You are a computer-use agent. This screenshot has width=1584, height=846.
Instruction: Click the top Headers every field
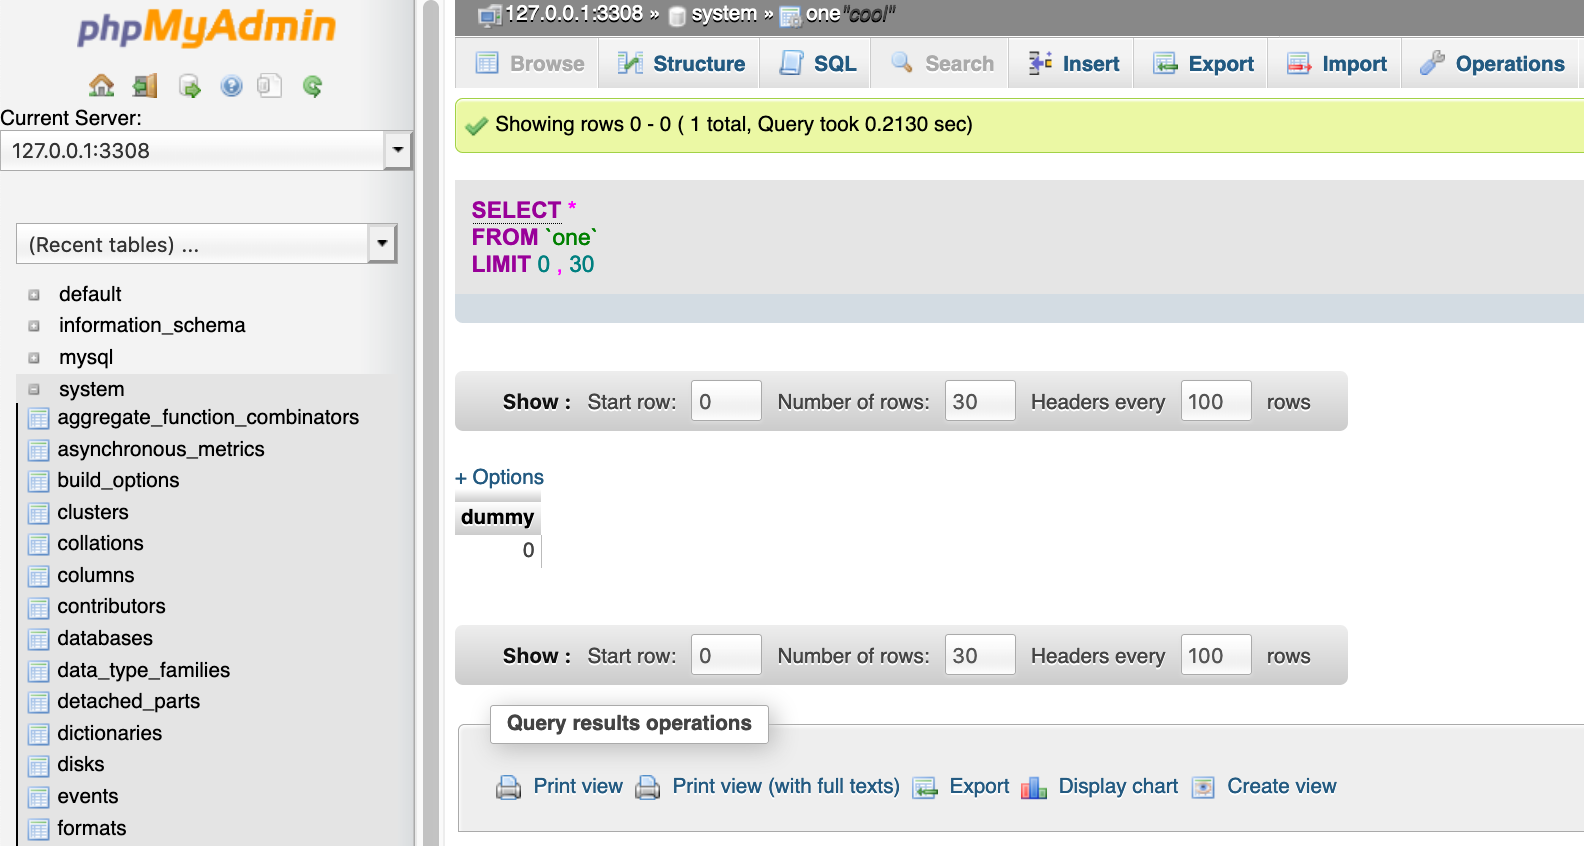tap(1216, 401)
